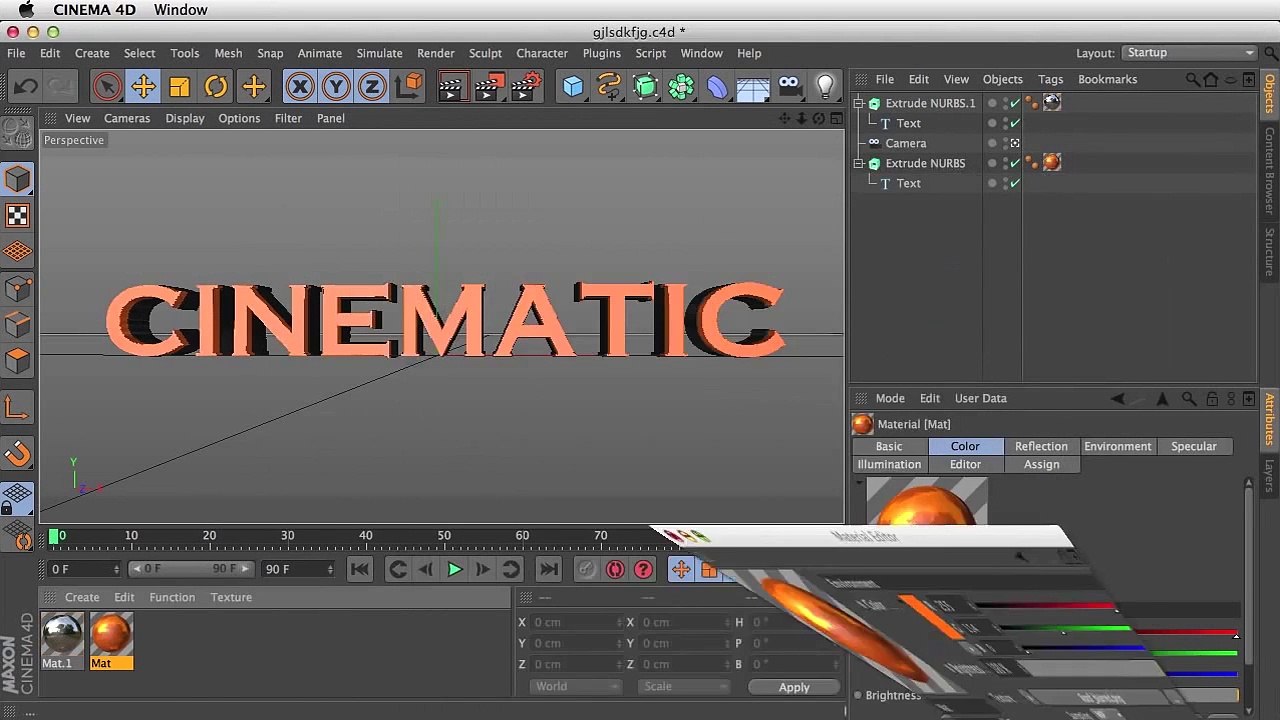Open the Sculpt menu
Viewport: 1280px width, 720px height.
point(485,53)
